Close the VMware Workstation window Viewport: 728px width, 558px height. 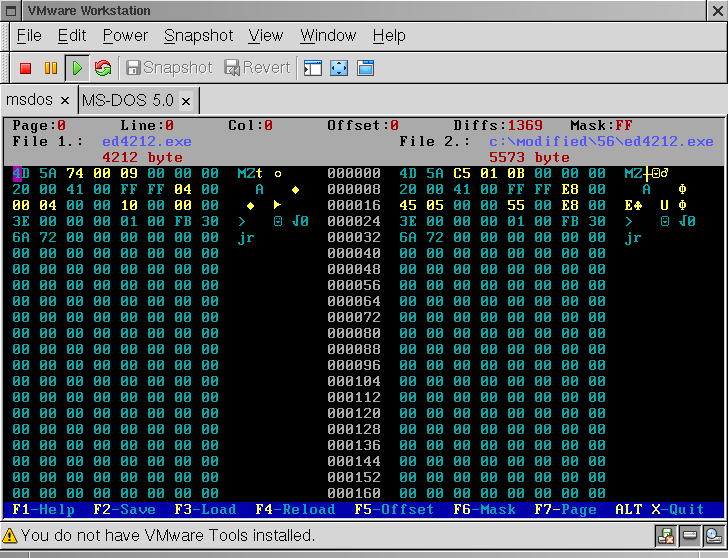pos(717,11)
